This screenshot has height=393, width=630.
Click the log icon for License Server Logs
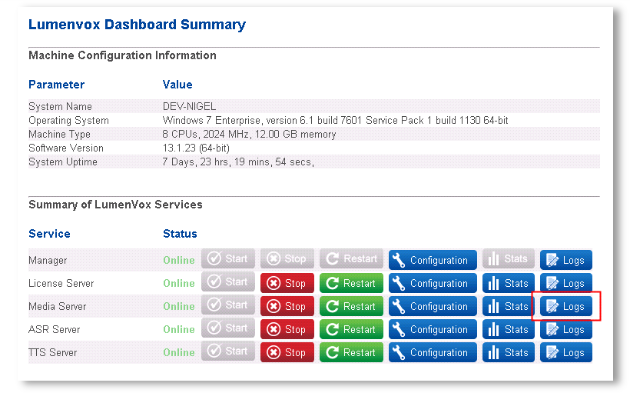point(552,283)
